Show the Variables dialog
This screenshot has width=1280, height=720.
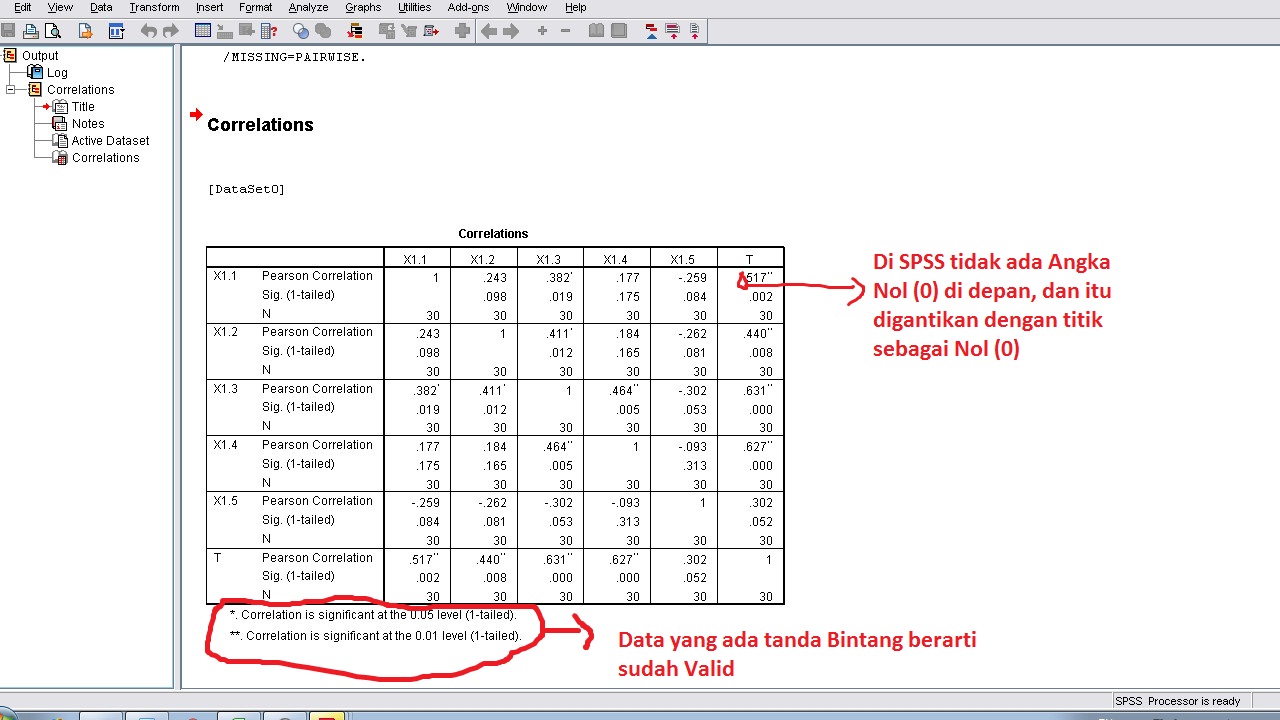click(268, 30)
